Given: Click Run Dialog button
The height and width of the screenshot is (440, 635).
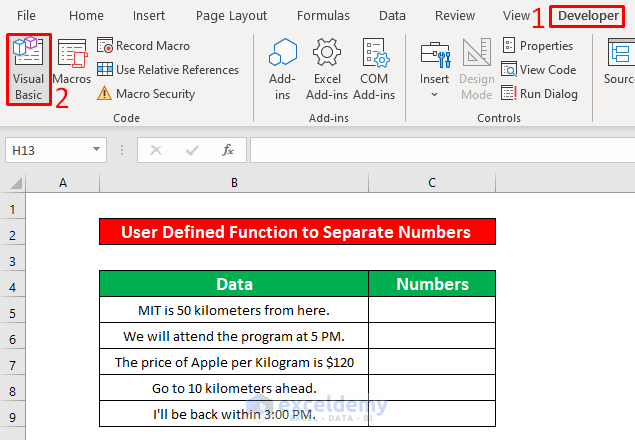Looking at the screenshot, I should [539, 94].
